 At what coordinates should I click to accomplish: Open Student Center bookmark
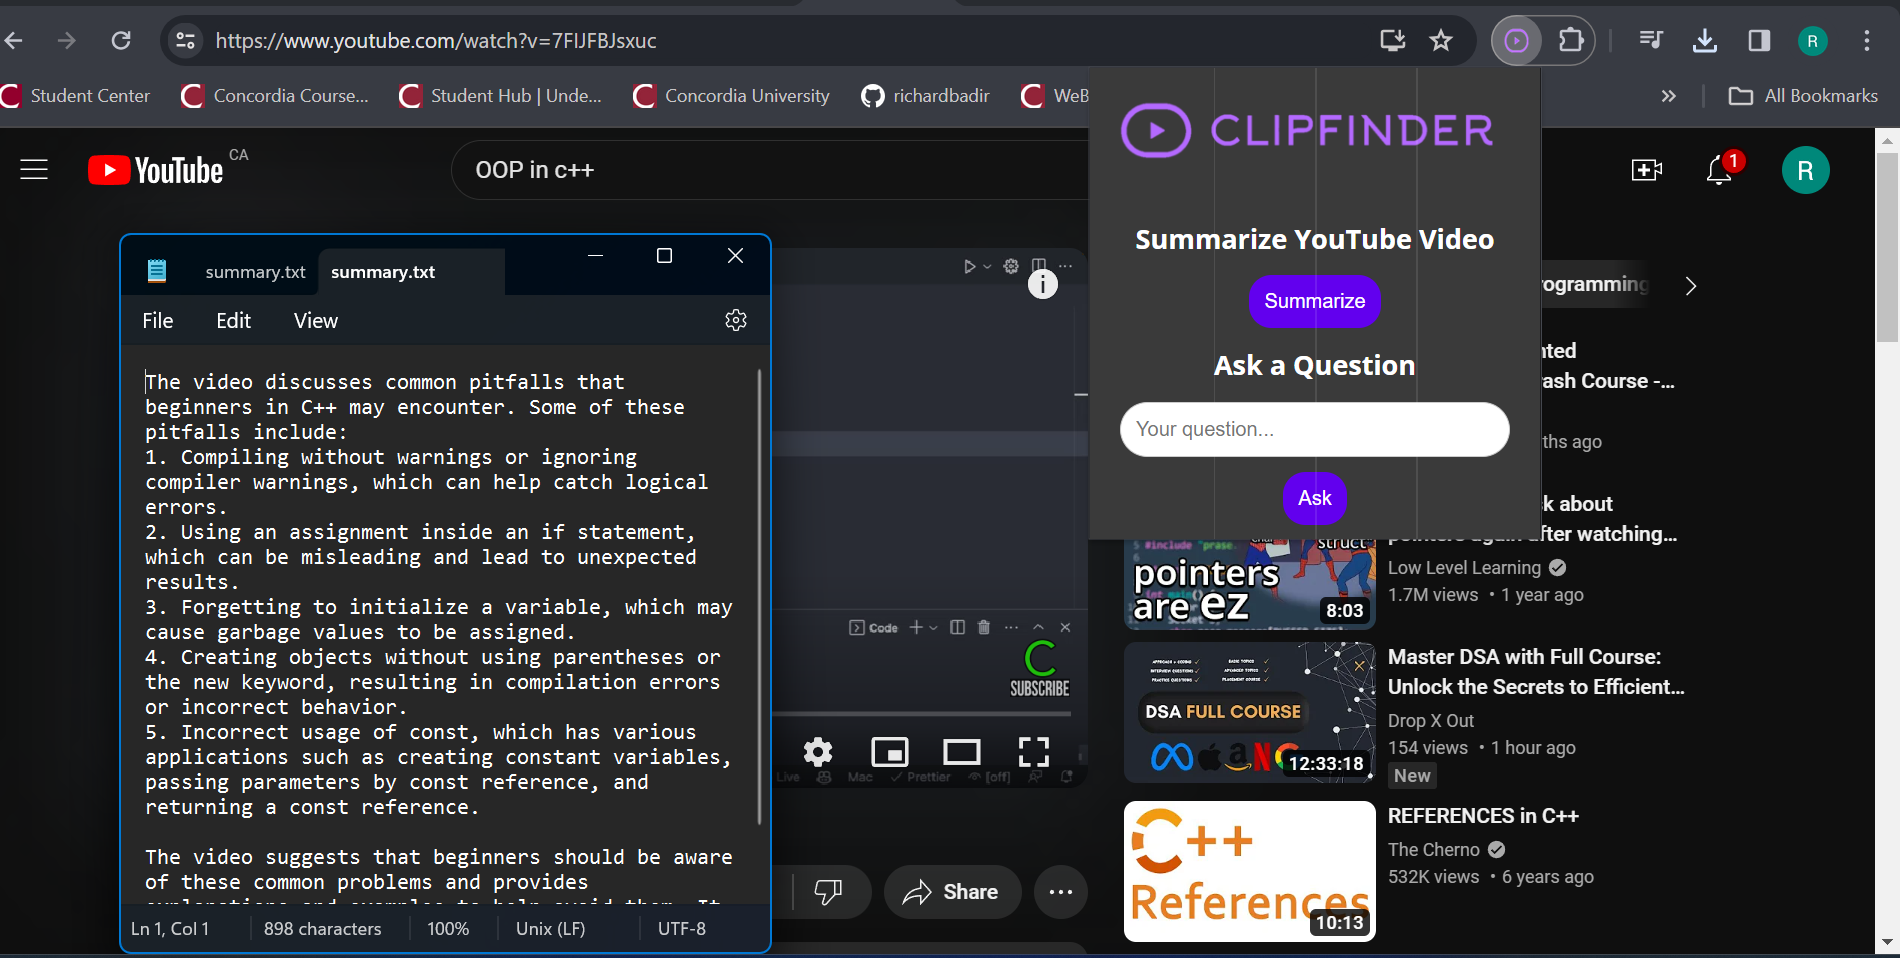tap(75, 96)
